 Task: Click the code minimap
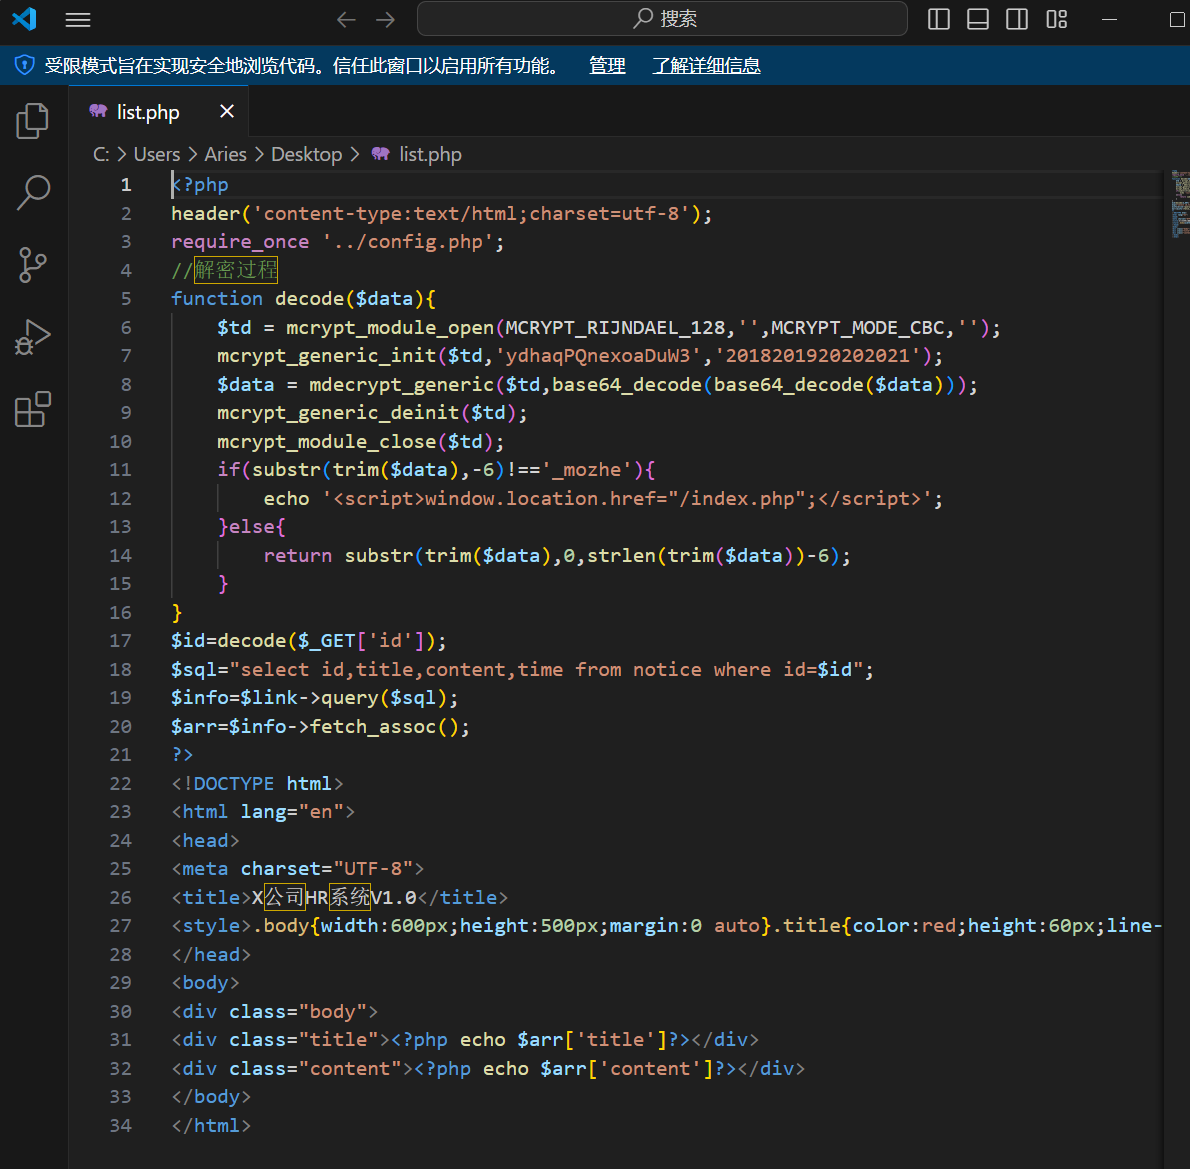coord(1180,203)
